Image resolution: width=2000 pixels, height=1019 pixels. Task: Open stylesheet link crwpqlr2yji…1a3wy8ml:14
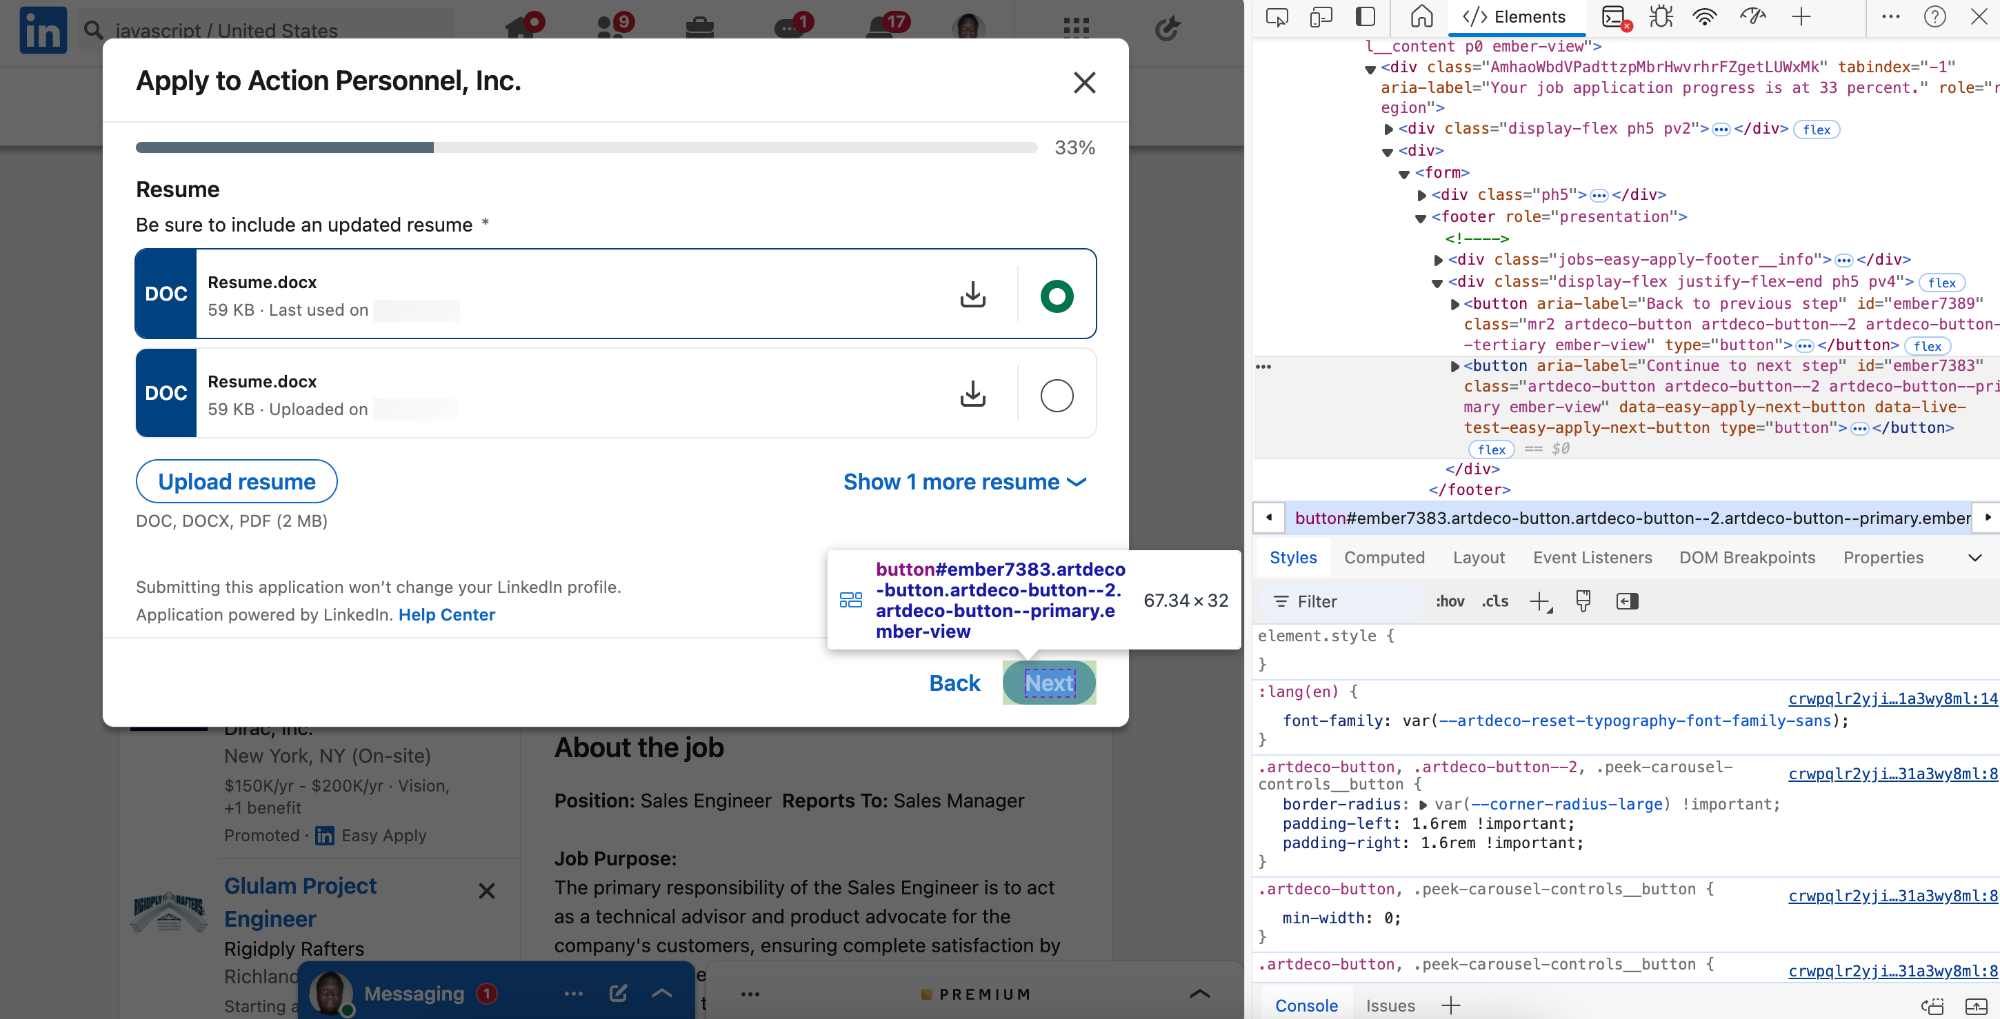(x=1893, y=699)
